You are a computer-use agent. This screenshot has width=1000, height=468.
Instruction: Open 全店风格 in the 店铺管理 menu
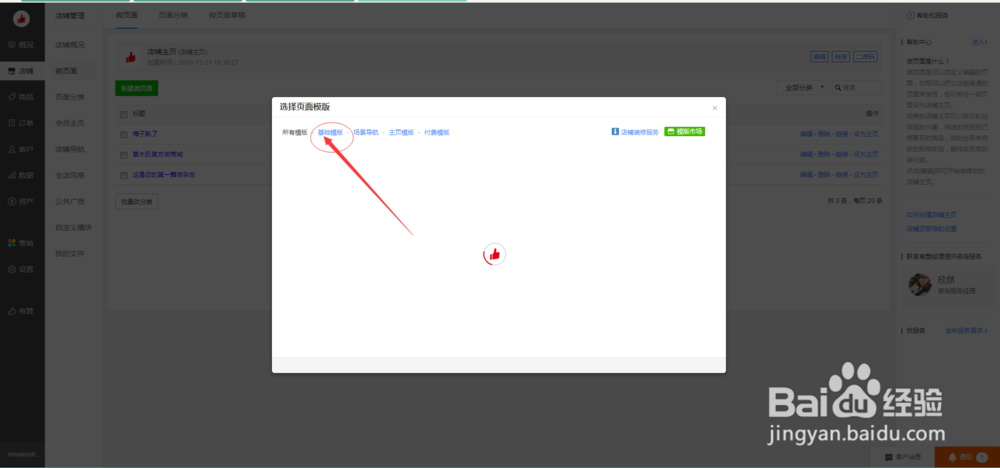pyautogui.click(x=69, y=175)
